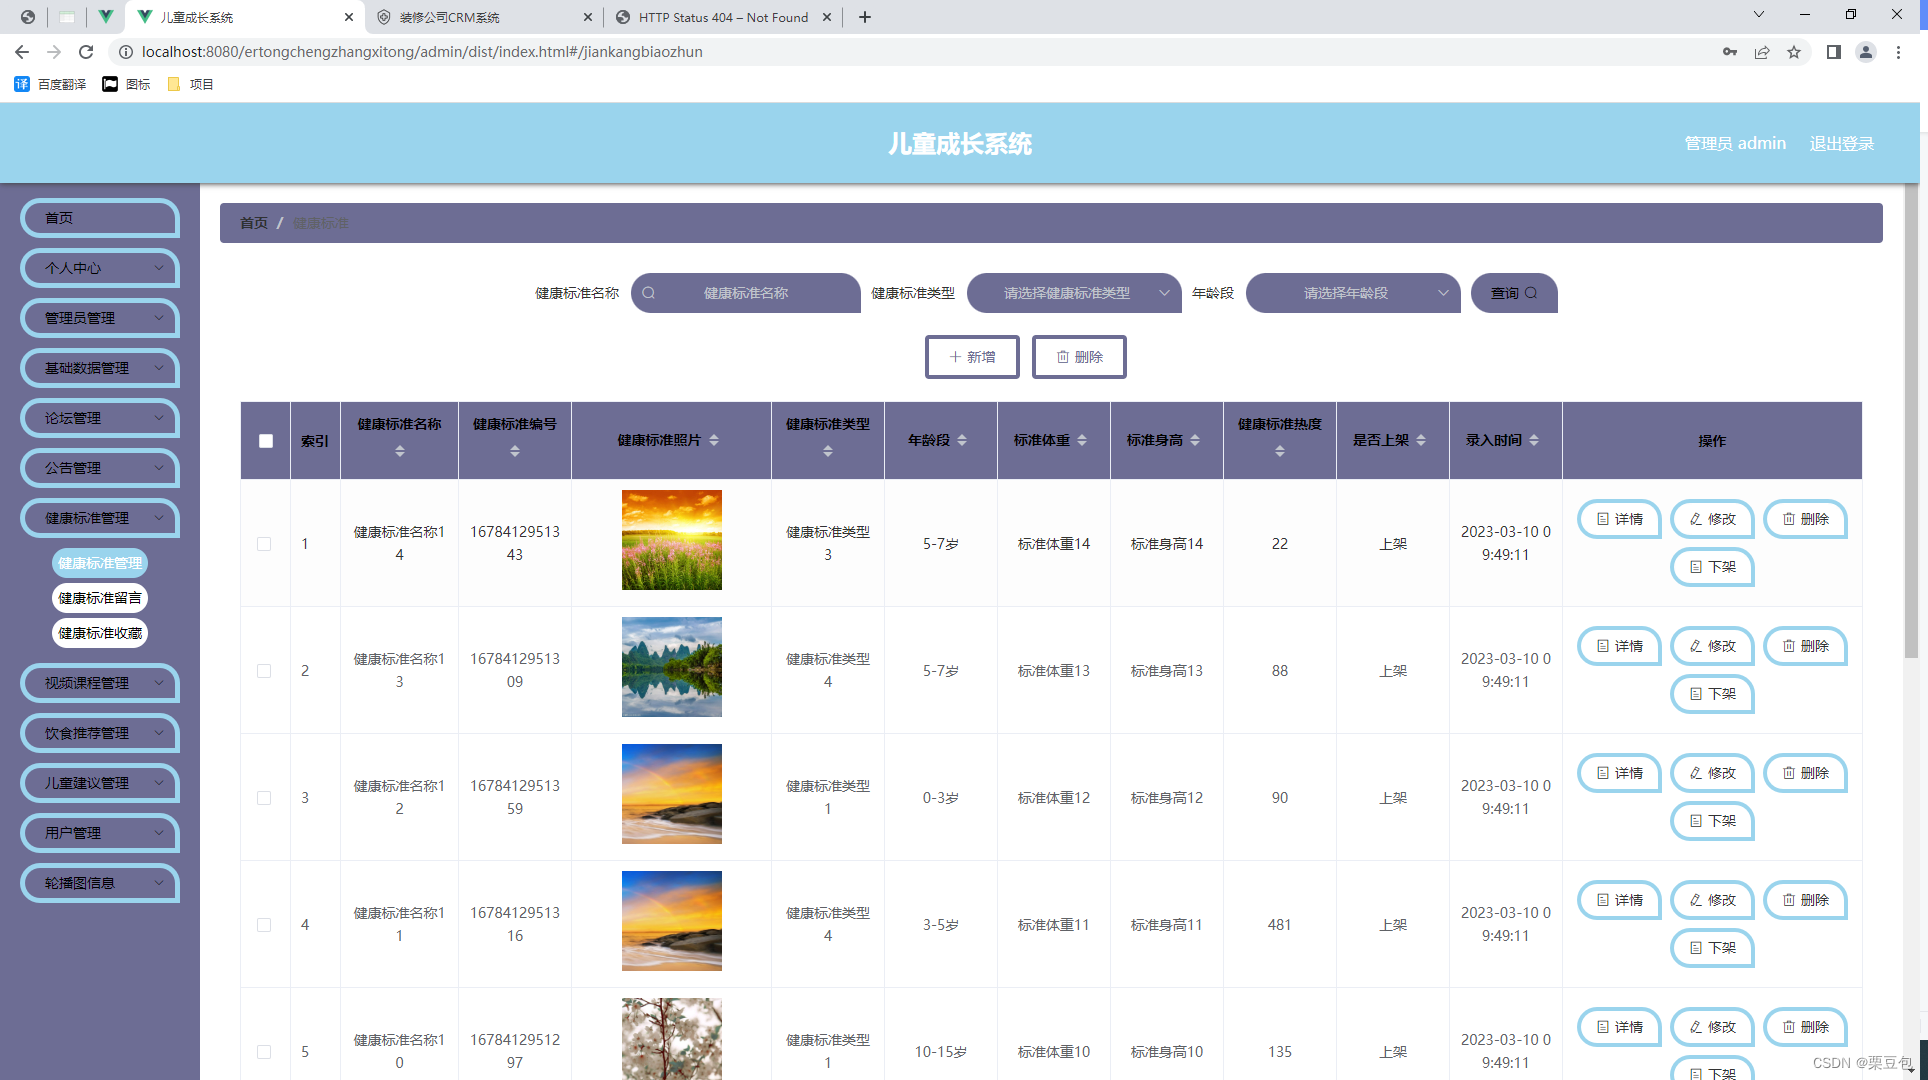
Task: Click browser profile avatar icon
Action: click(1865, 52)
